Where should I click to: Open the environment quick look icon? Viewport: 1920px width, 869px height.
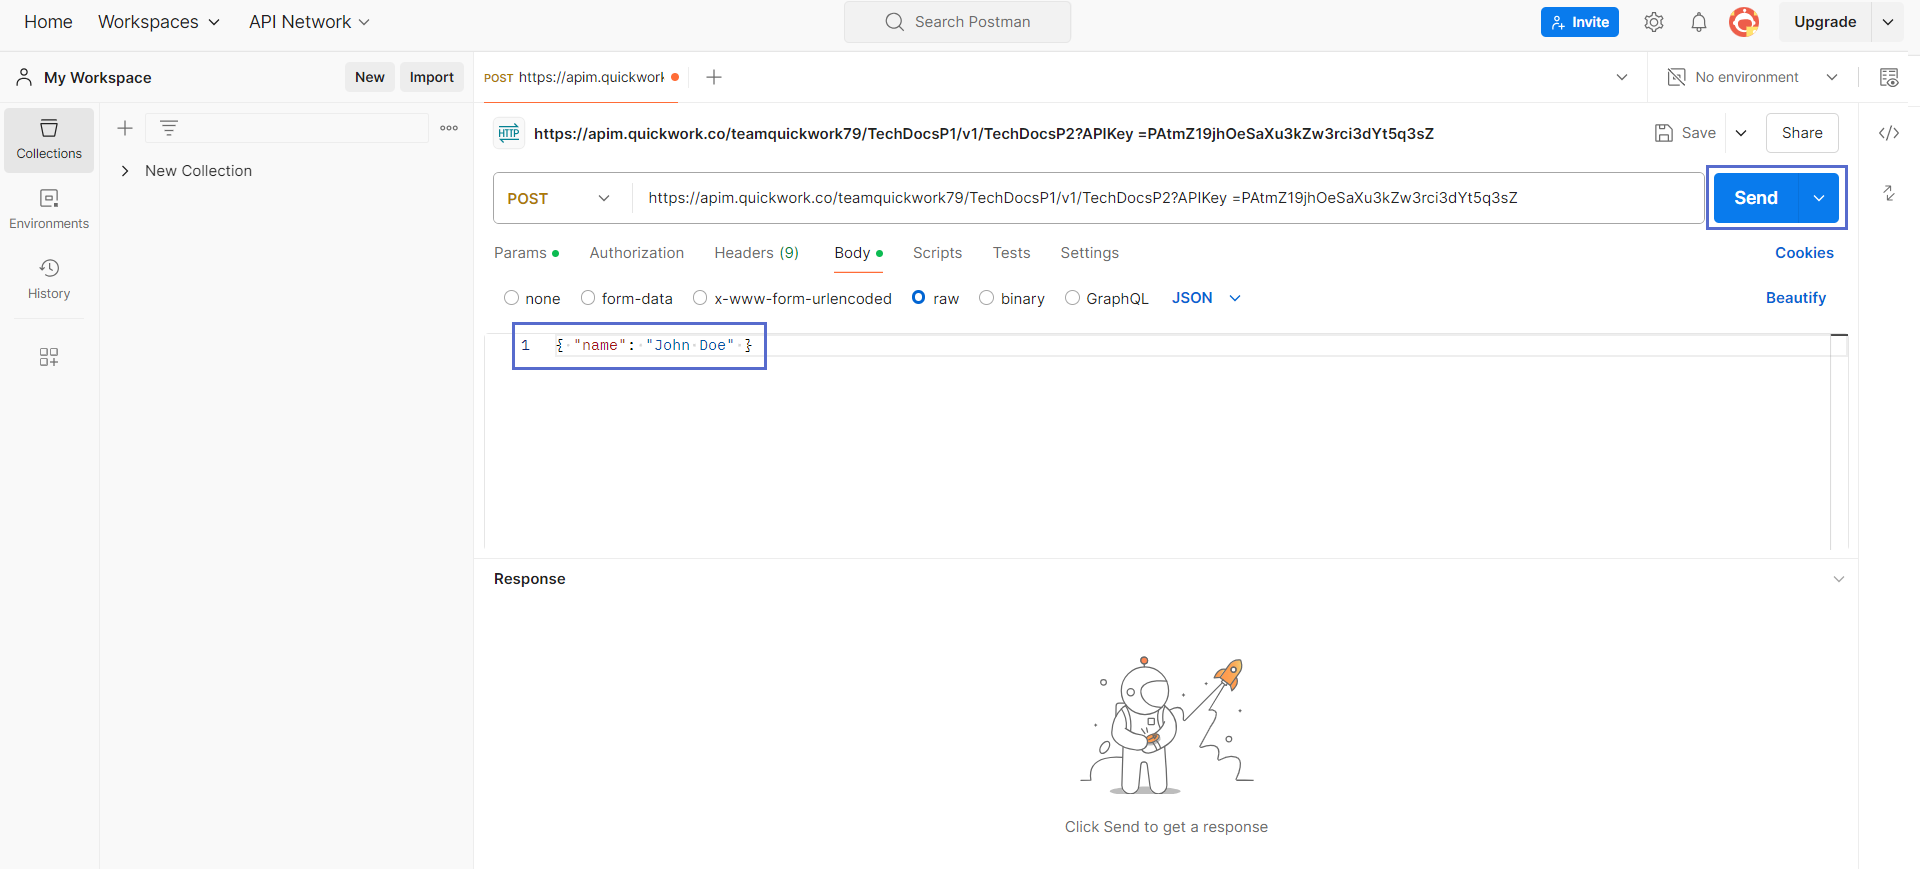click(1889, 77)
